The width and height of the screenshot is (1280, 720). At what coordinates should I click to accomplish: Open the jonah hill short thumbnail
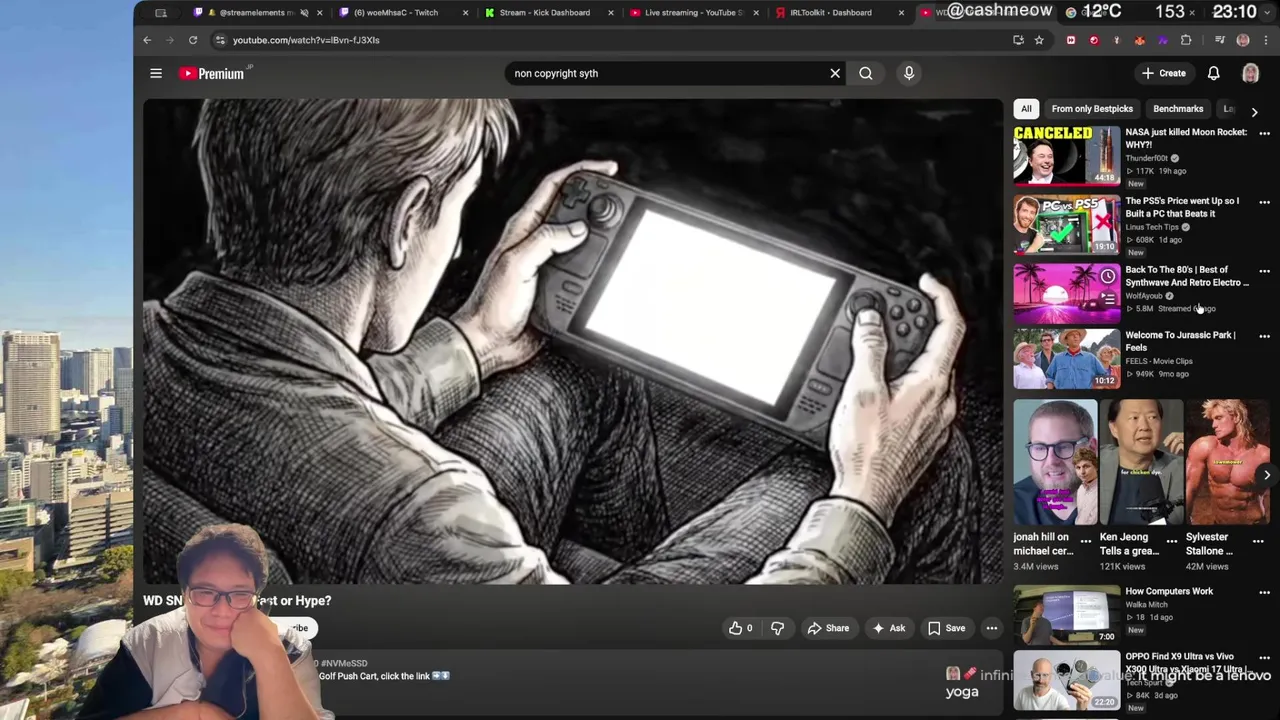1055,462
